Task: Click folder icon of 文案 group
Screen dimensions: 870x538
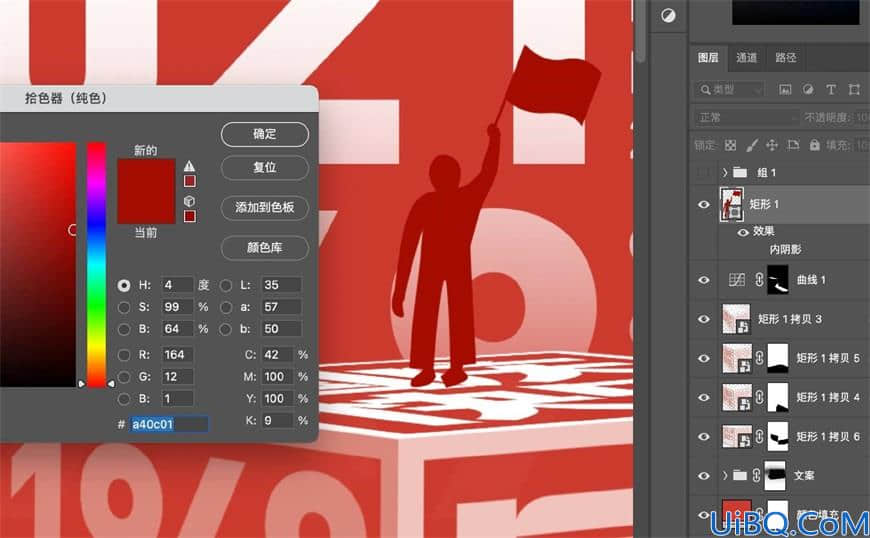Action: [x=740, y=475]
